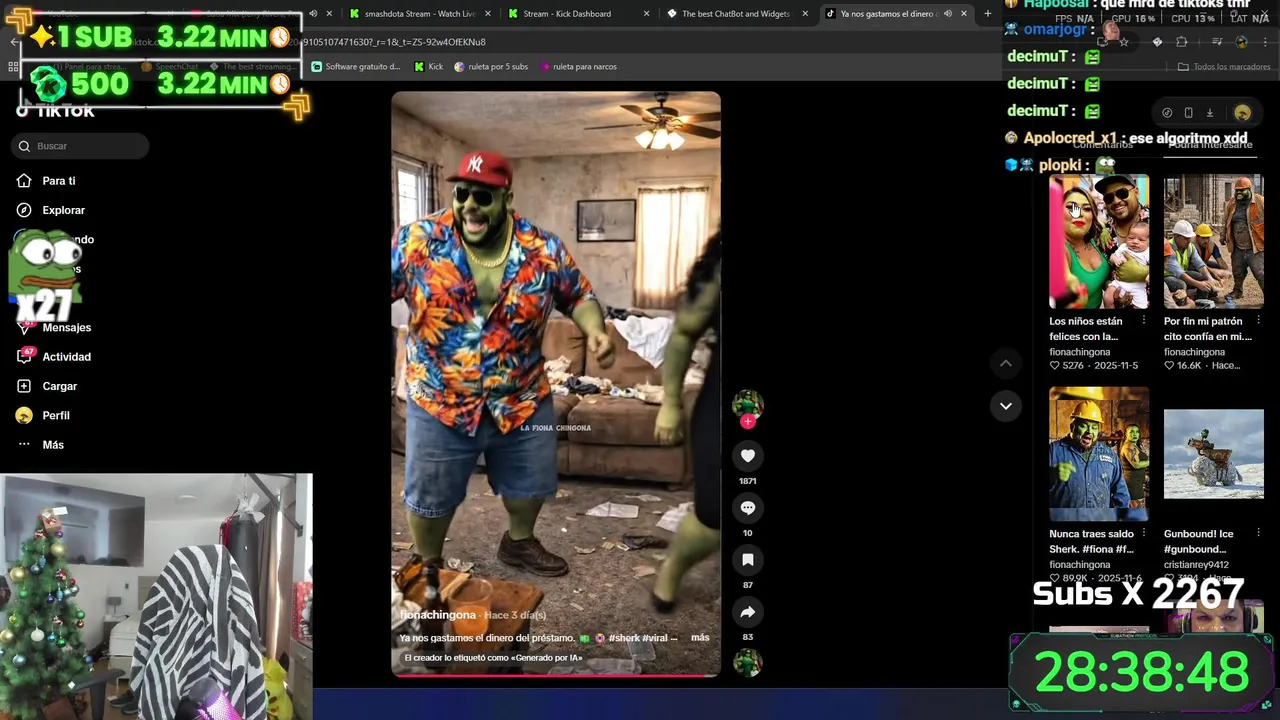Open cristianrey9412 profile link
The image size is (1280, 720).
1196,565
